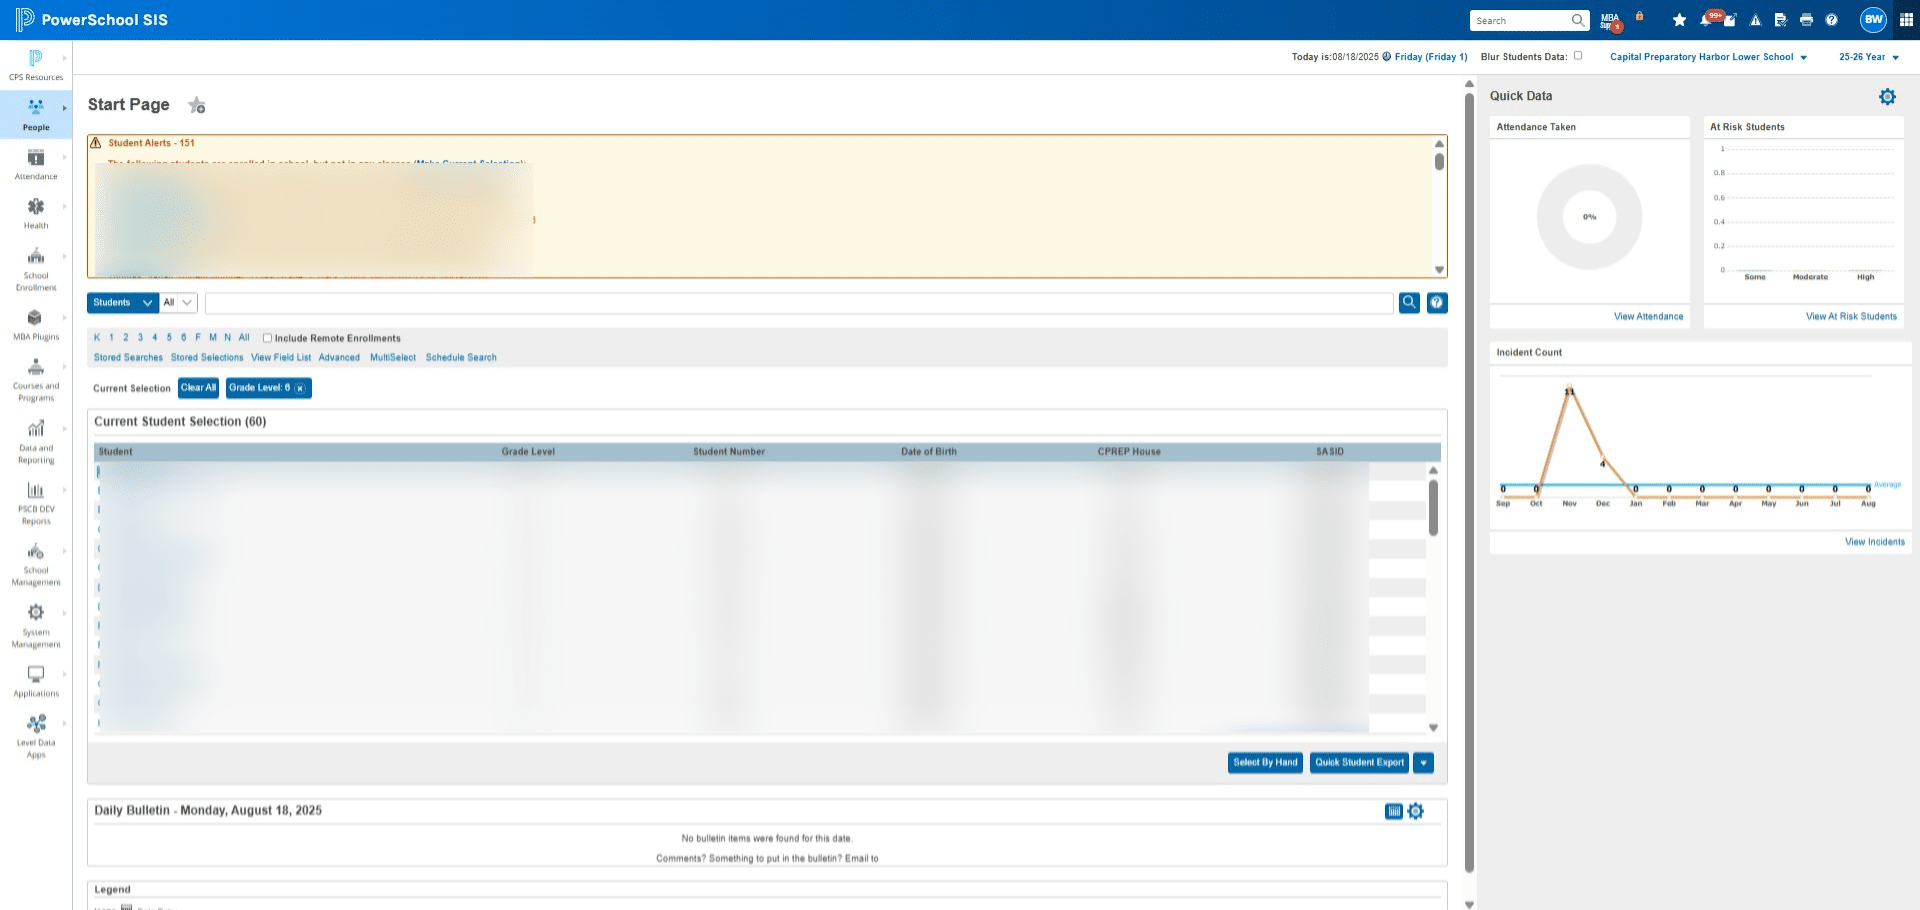Open Applications sidebar icon
The image size is (1920, 910).
[x=36, y=682]
